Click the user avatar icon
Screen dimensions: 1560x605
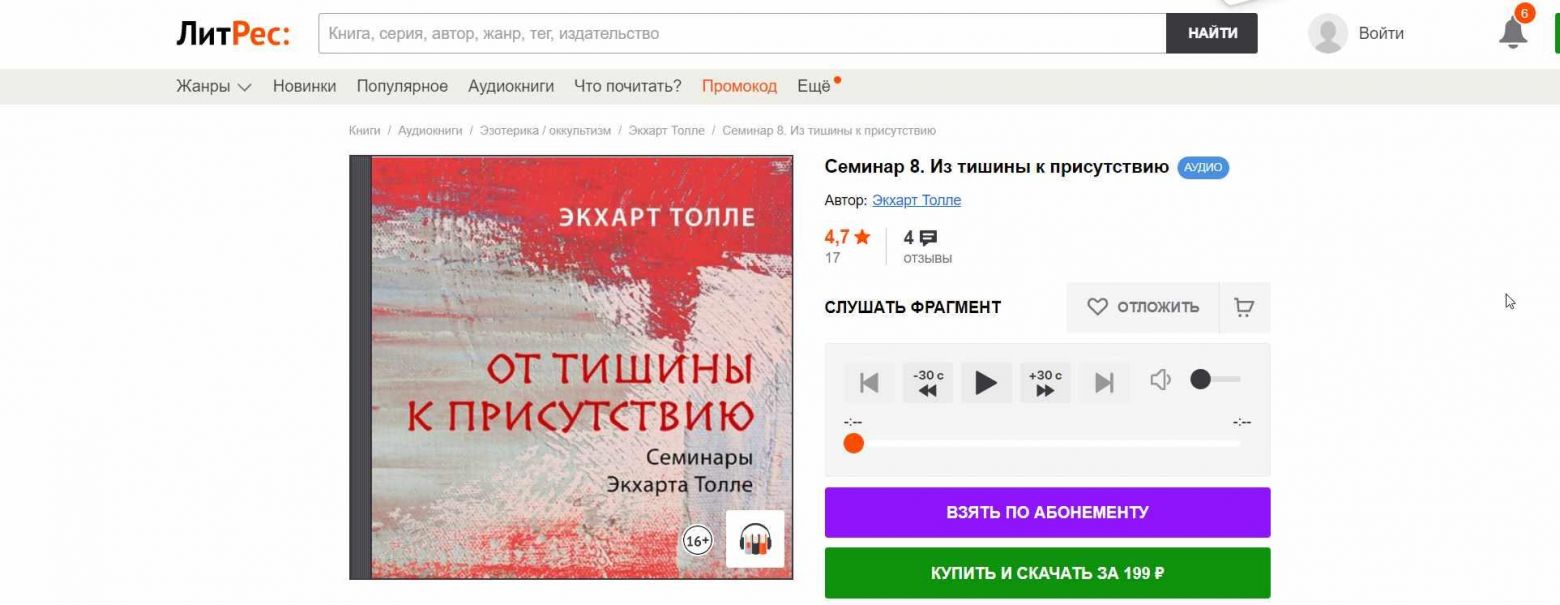(x=1327, y=33)
